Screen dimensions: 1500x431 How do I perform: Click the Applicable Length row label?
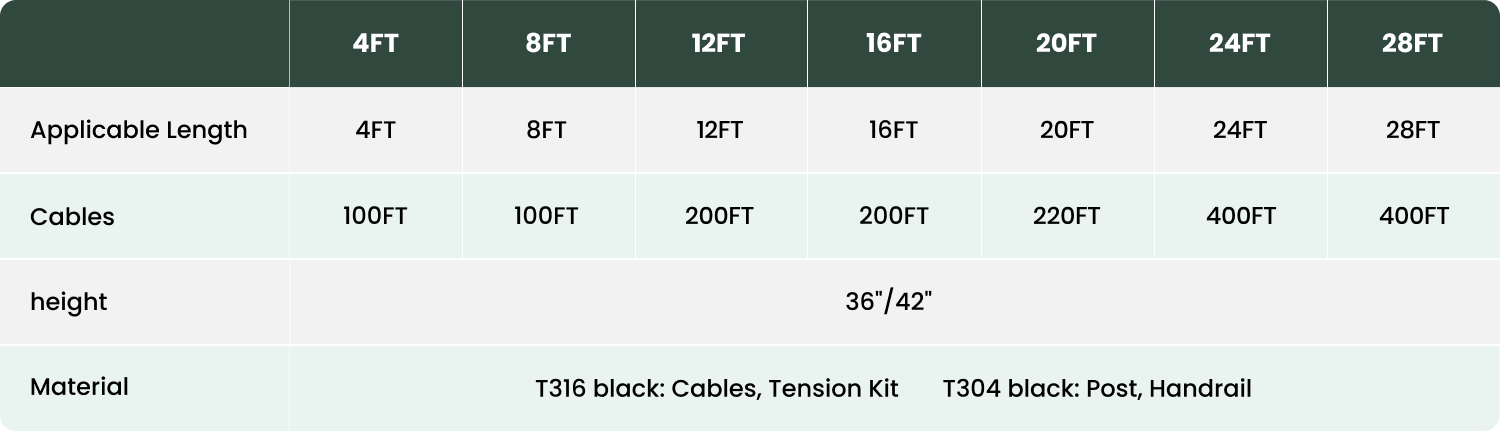pos(139,130)
